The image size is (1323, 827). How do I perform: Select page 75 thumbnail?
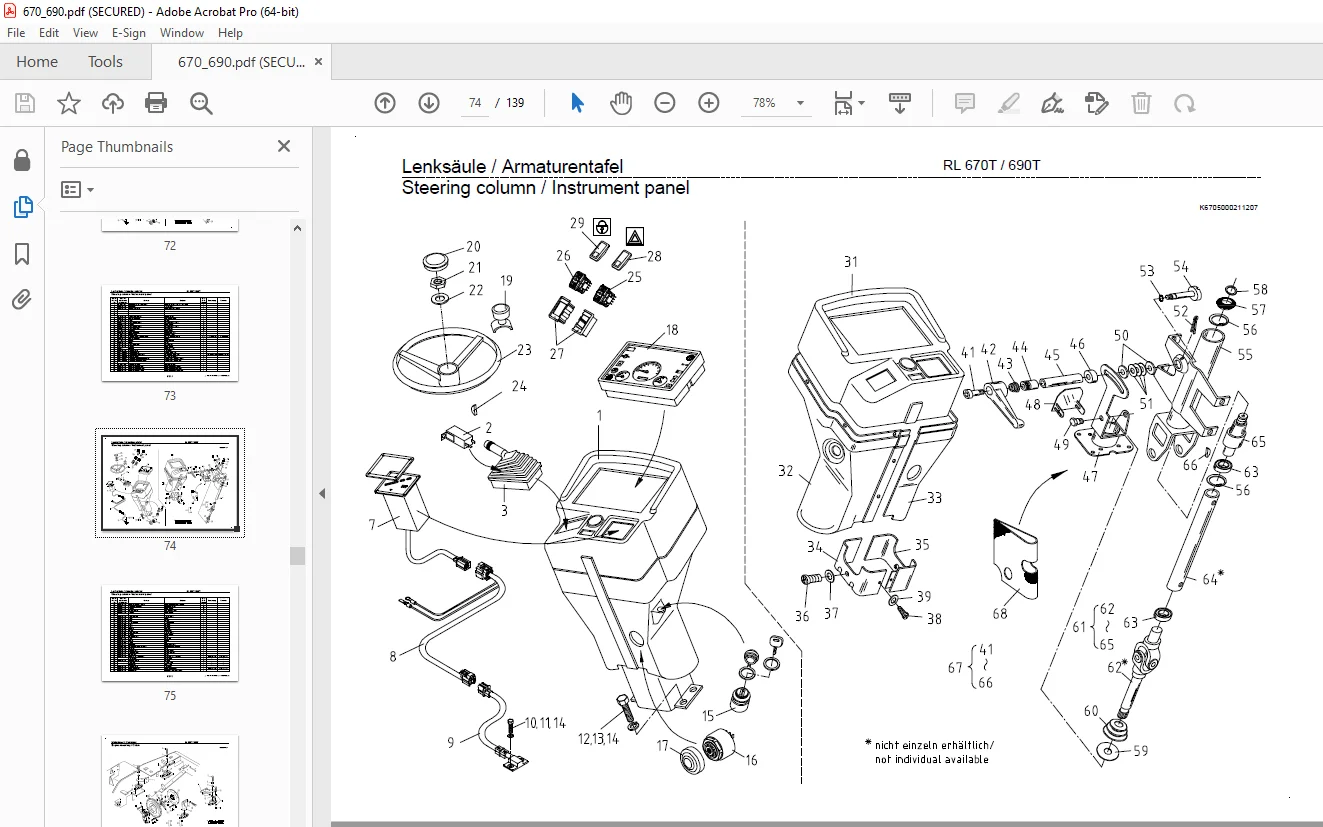pos(170,634)
